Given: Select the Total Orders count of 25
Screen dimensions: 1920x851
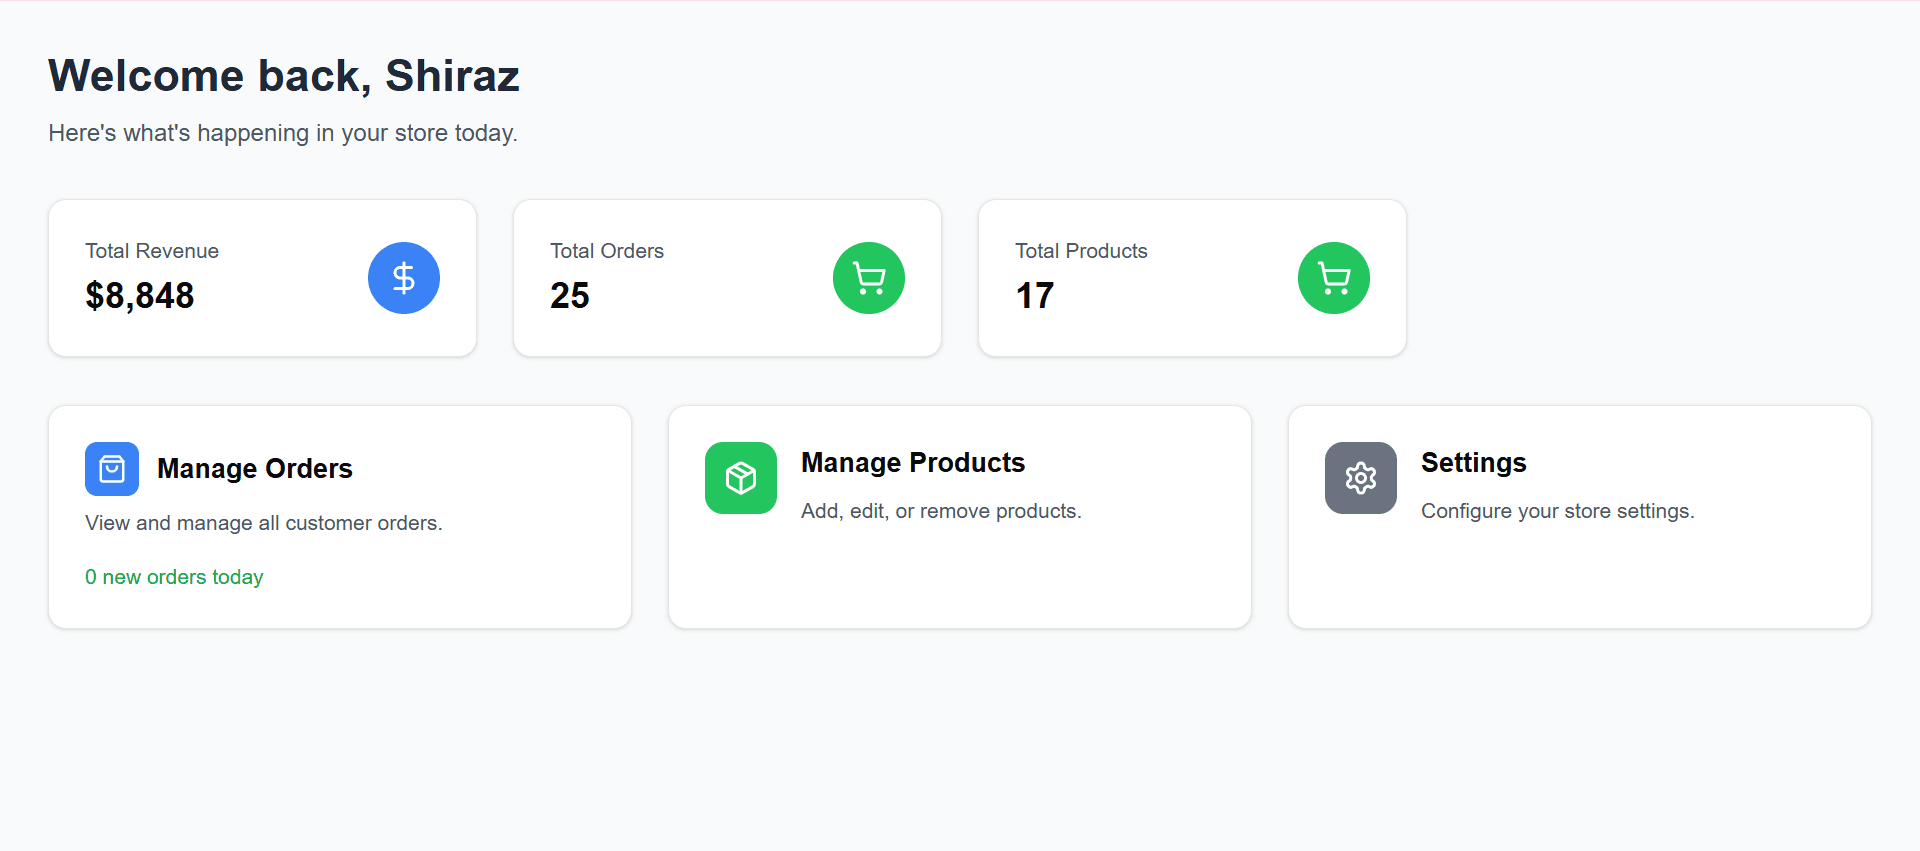Looking at the screenshot, I should pyautogui.click(x=569, y=296).
